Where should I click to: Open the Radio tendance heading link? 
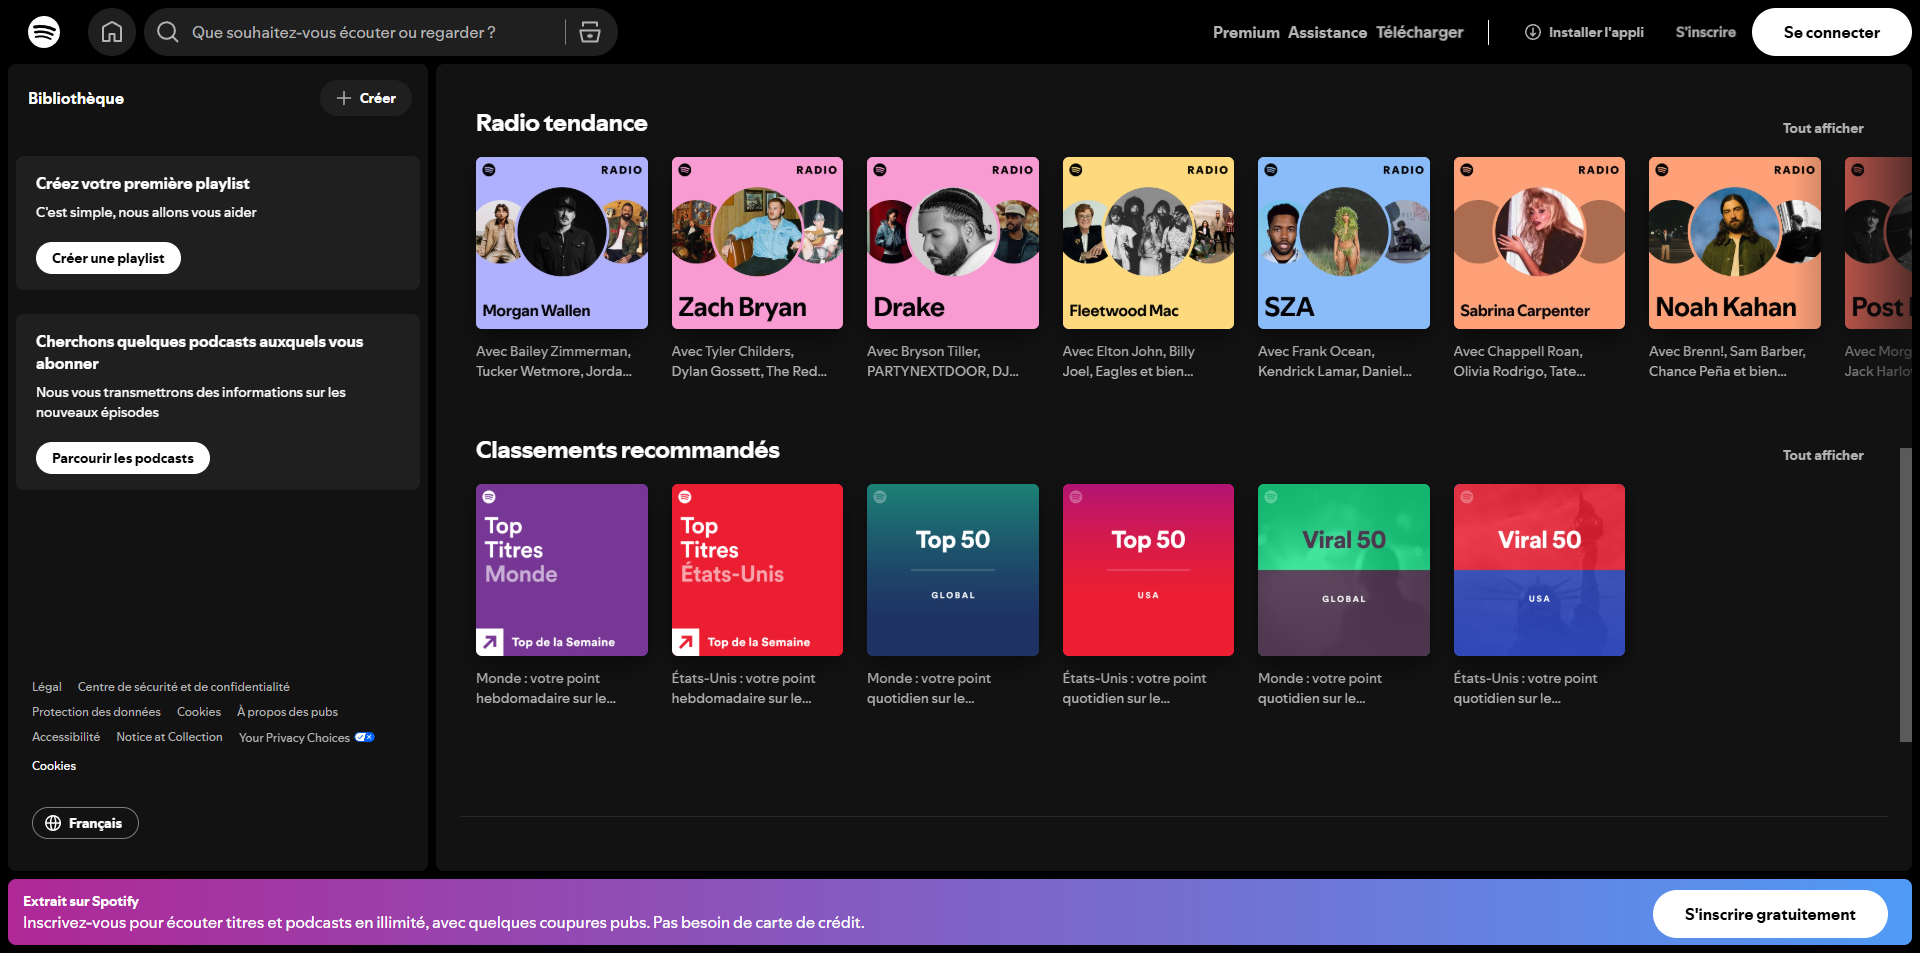561,123
